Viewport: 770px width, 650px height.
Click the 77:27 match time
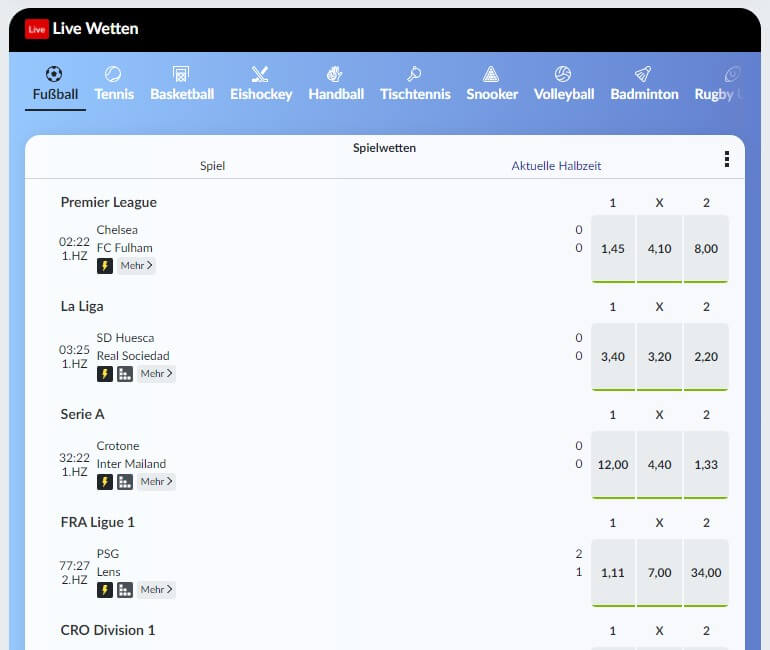pyautogui.click(x=75, y=566)
